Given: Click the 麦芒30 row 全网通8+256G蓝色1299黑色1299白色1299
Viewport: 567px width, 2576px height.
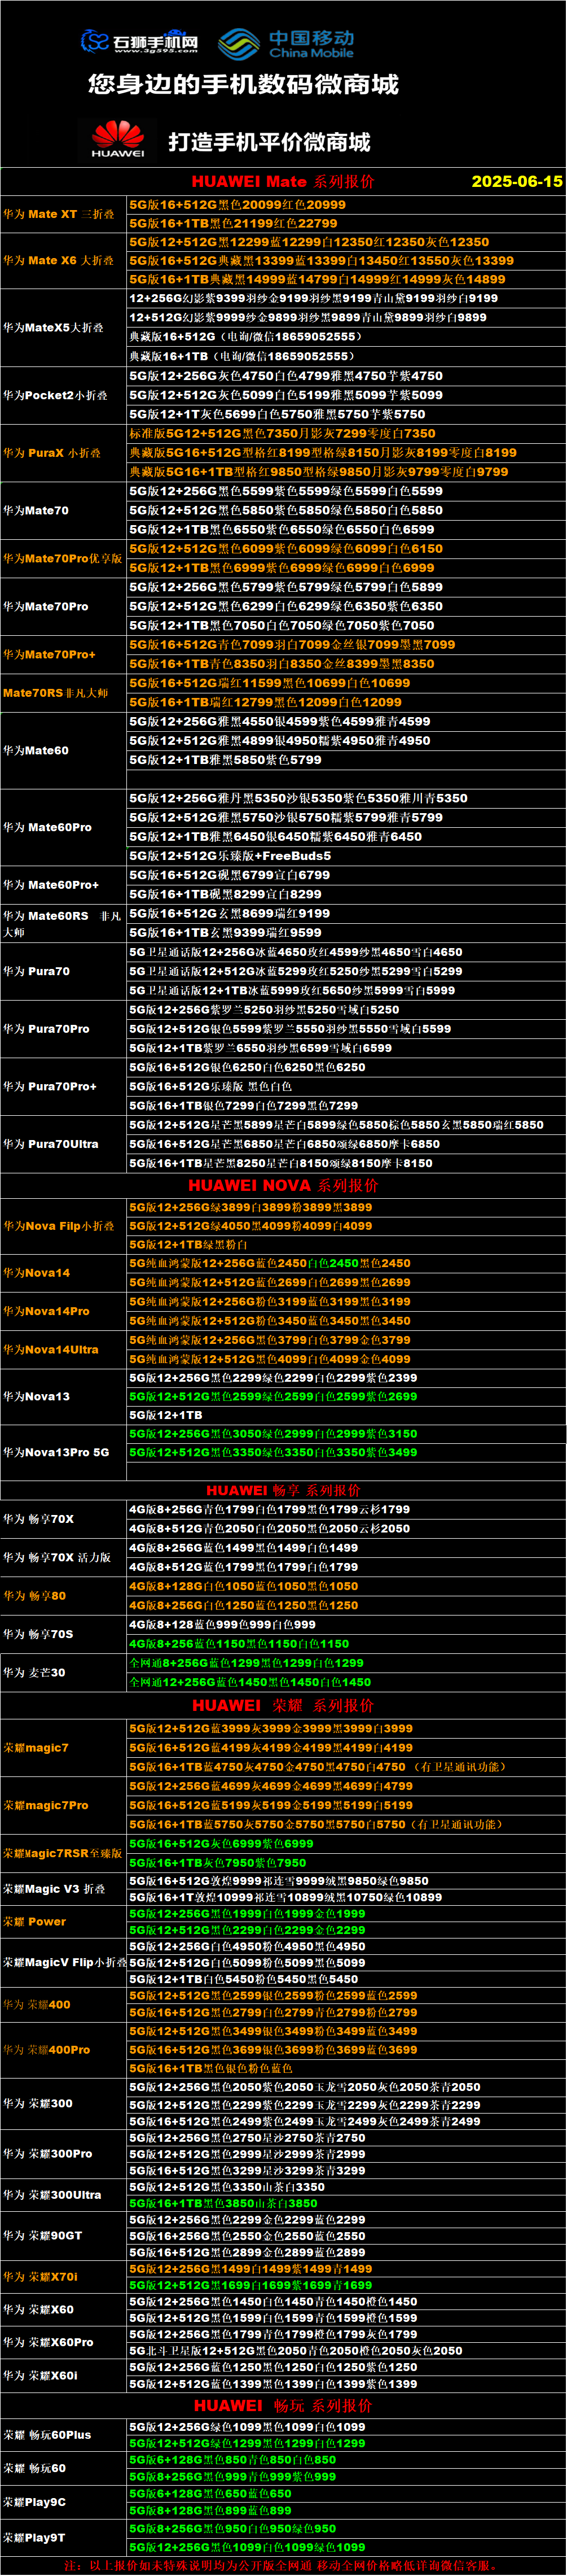Looking at the screenshot, I should (x=247, y=1663).
